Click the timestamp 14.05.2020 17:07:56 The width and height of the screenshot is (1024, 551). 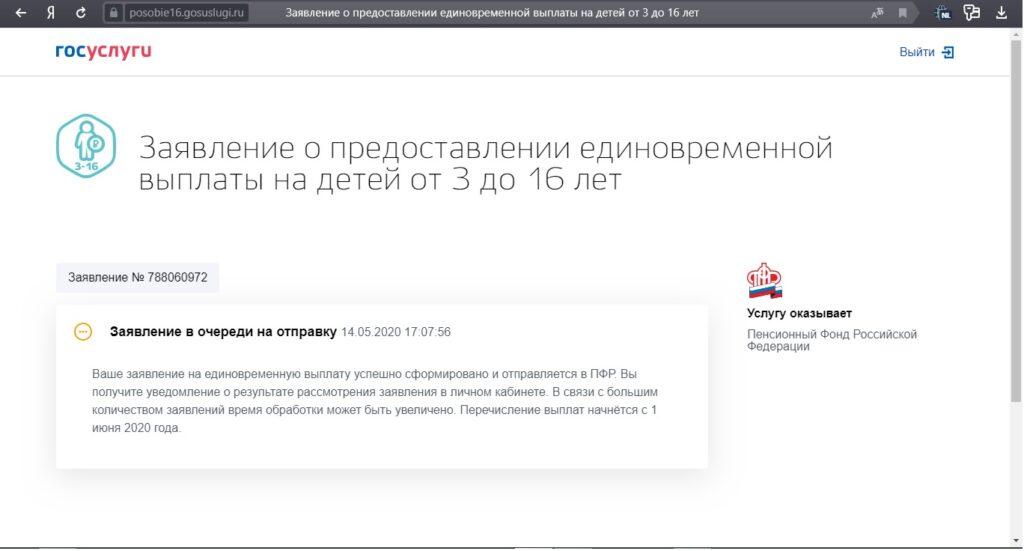pyautogui.click(x=396, y=332)
